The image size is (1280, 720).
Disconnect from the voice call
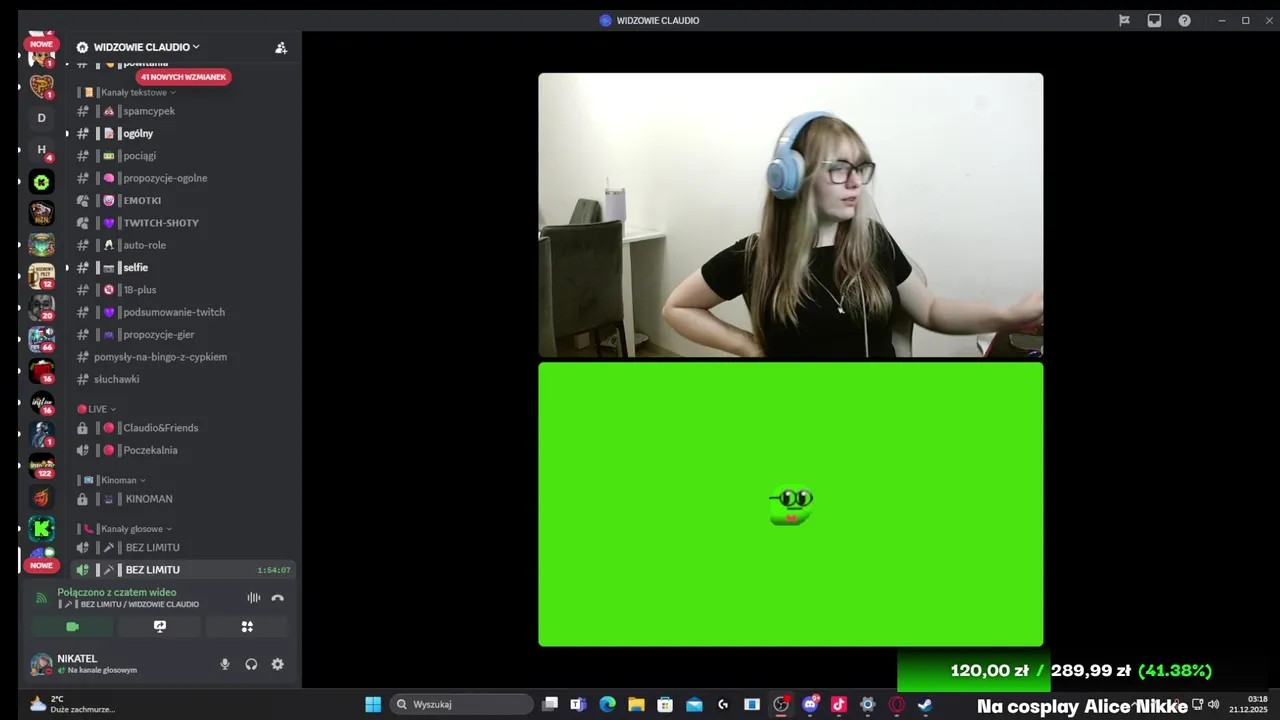click(x=278, y=598)
